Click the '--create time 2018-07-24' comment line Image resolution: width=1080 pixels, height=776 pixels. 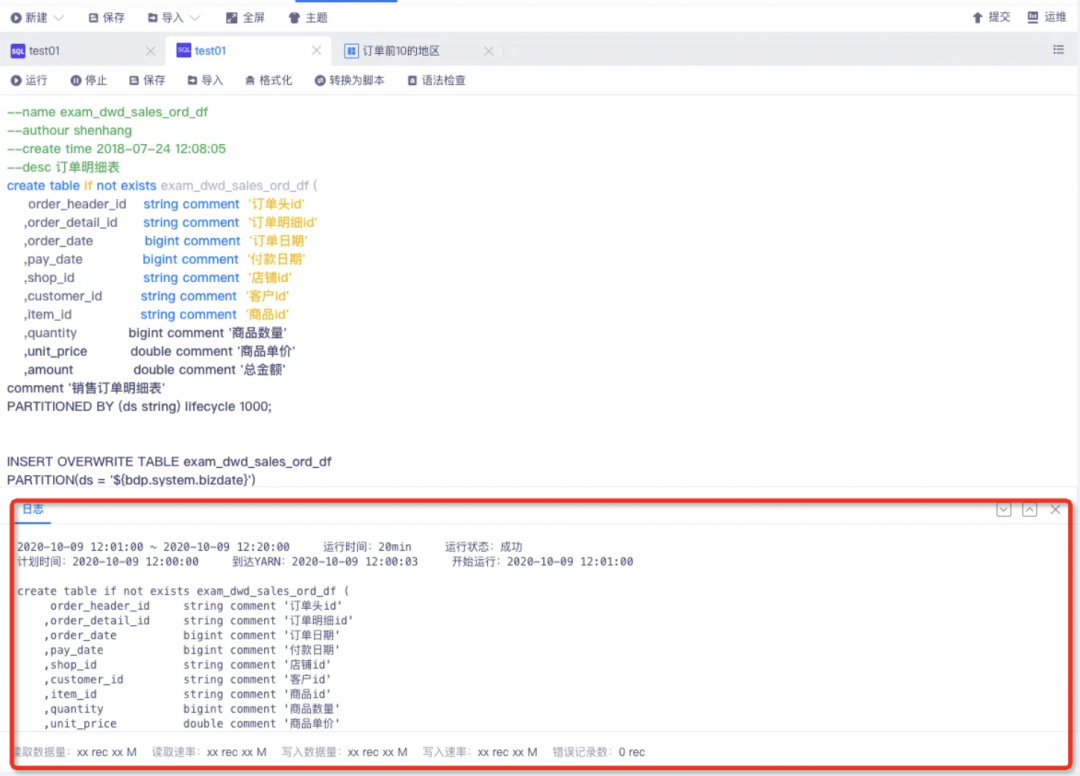[x=116, y=149]
